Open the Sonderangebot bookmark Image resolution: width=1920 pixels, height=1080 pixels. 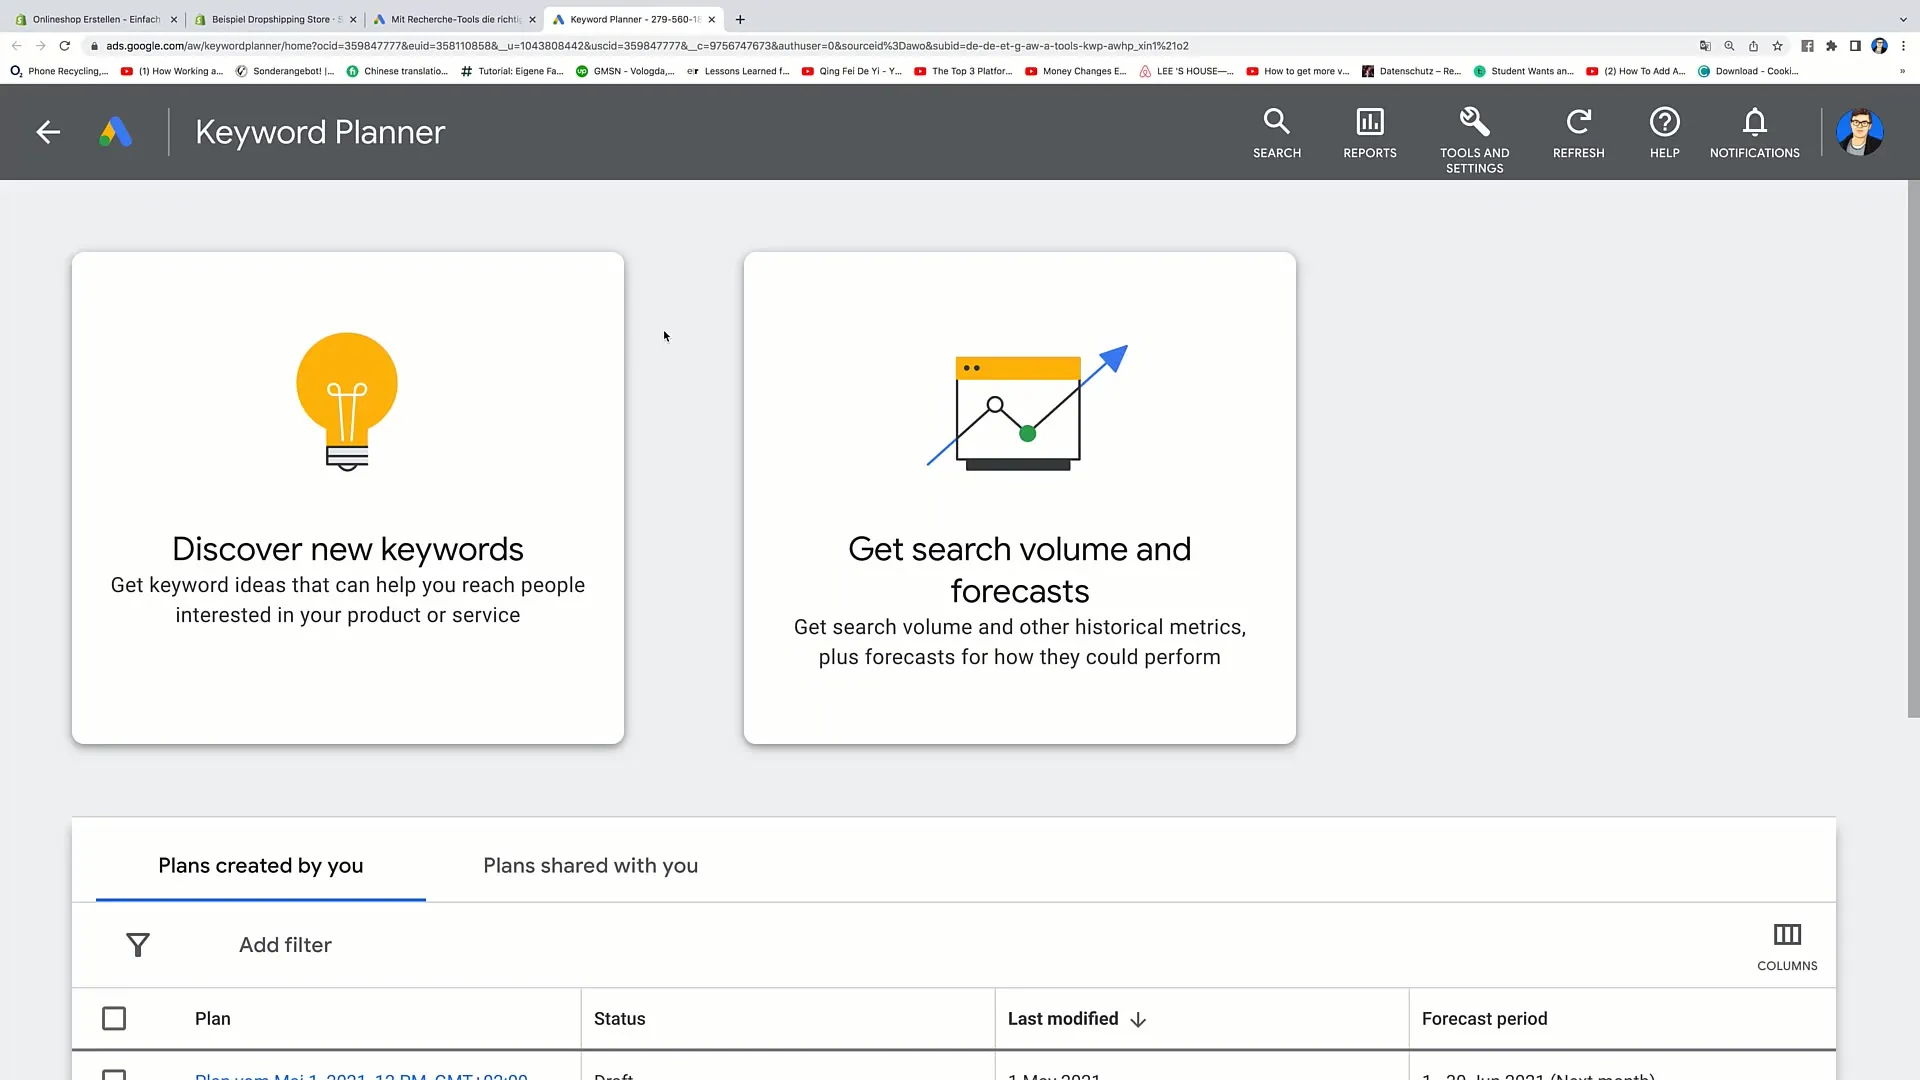284,71
